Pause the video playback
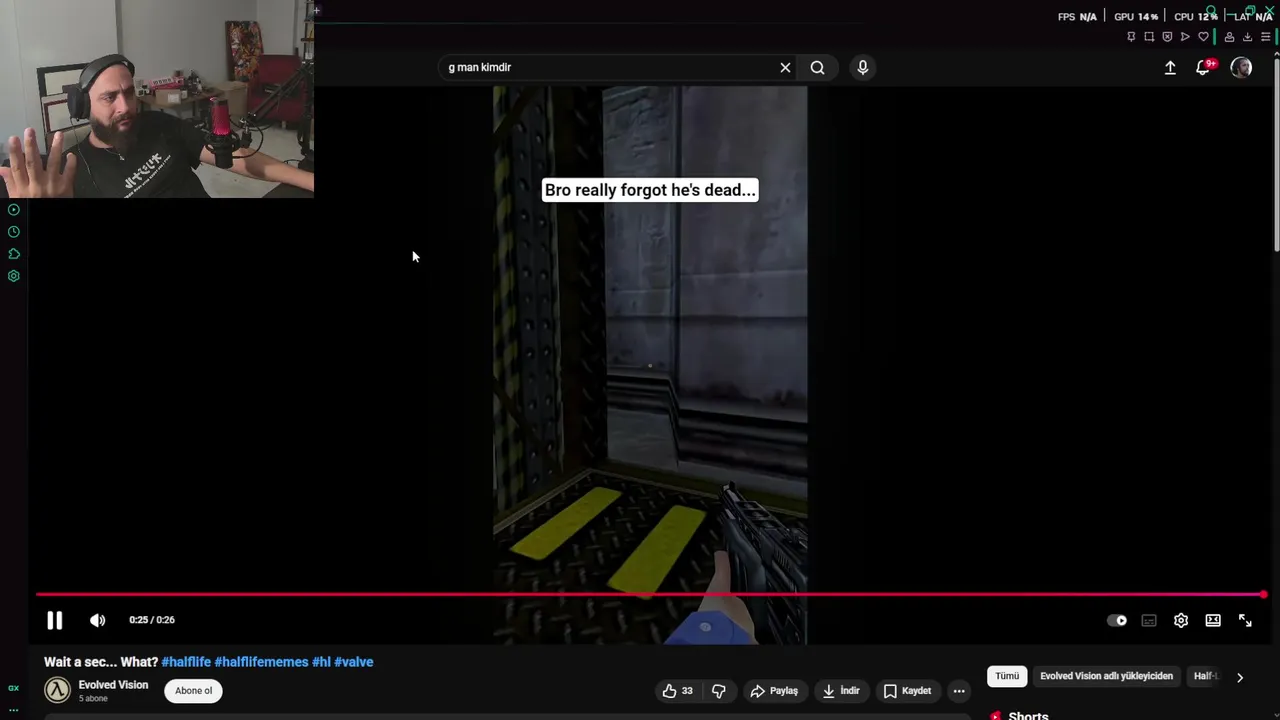Image resolution: width=1280 pixels, height=720 pixels. click(55, 621)
